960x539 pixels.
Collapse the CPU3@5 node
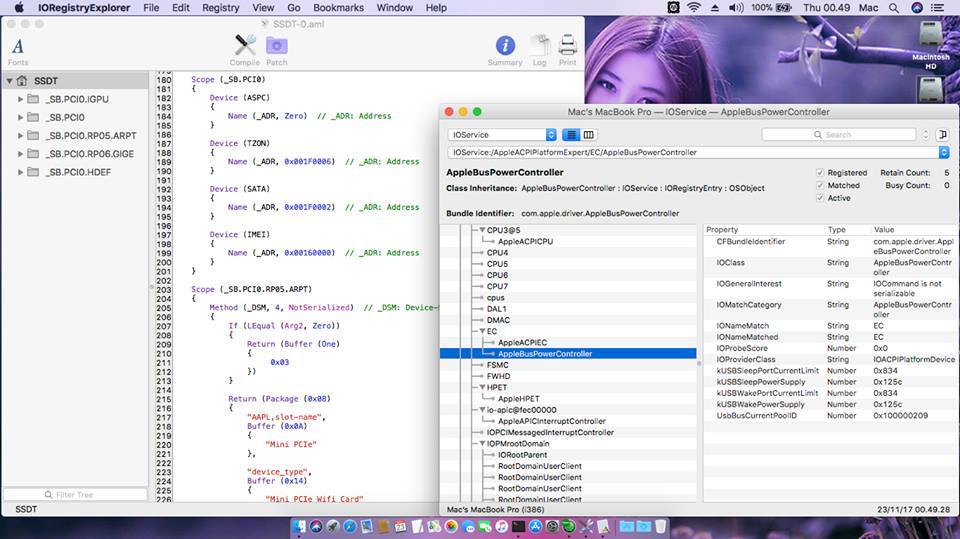[x=482, y=230]
